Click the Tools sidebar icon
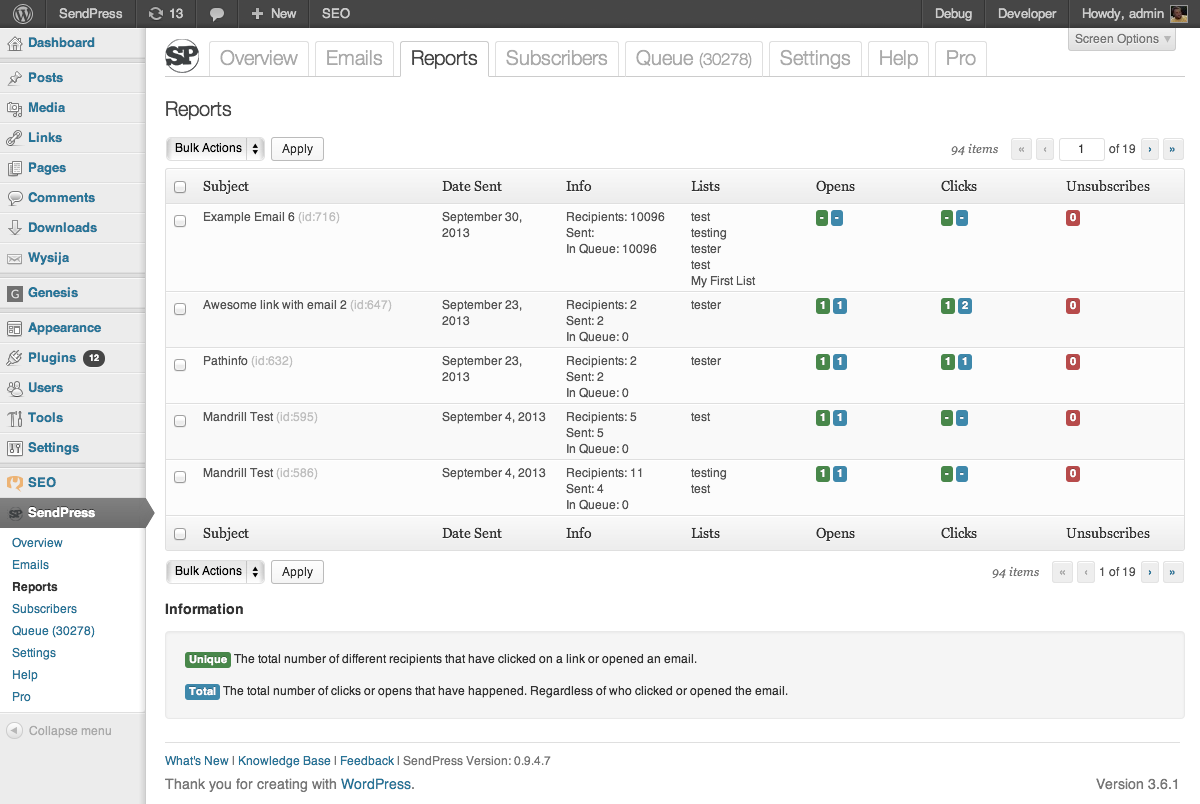 tap(15, 418)
